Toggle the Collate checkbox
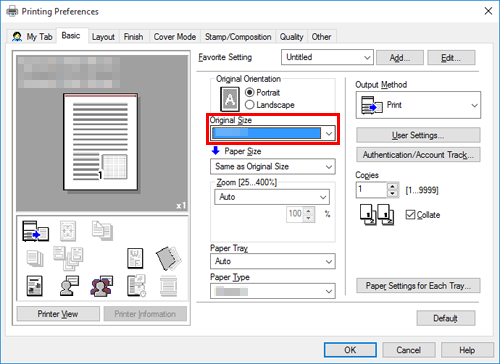 pyautogui.click(x=410, y=215)
